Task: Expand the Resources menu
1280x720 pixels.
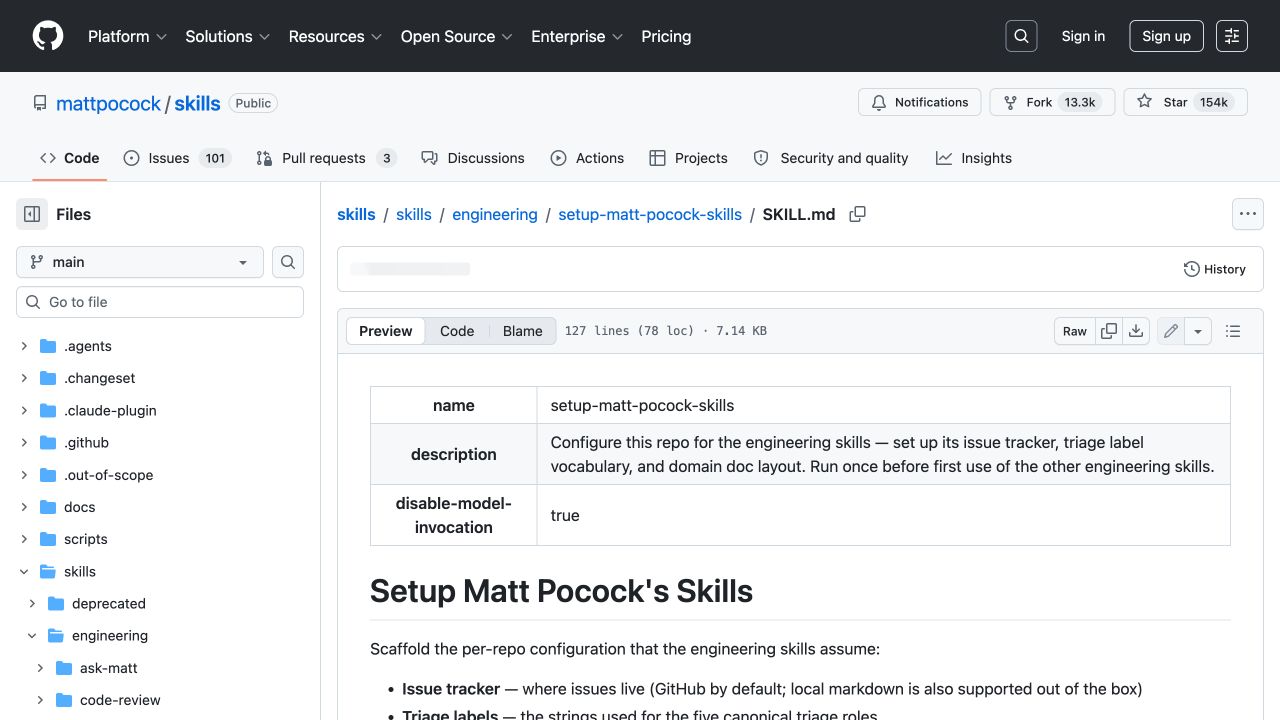Action: [x=335, y=36]
